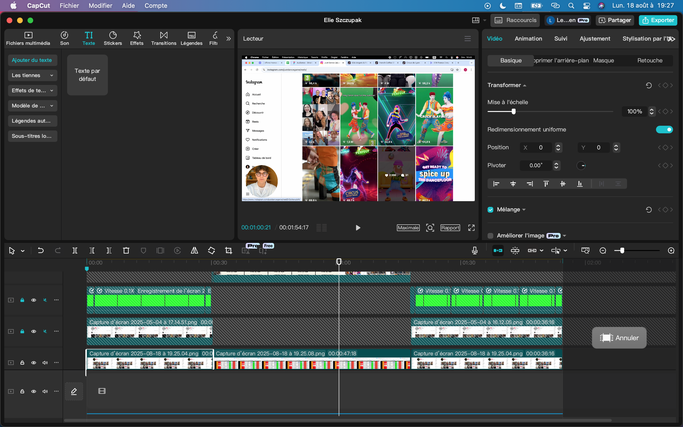The image size is (683, 427).
Task: Switch to the Animation tab
Action: pyautogui.click(x=528, y=39)
